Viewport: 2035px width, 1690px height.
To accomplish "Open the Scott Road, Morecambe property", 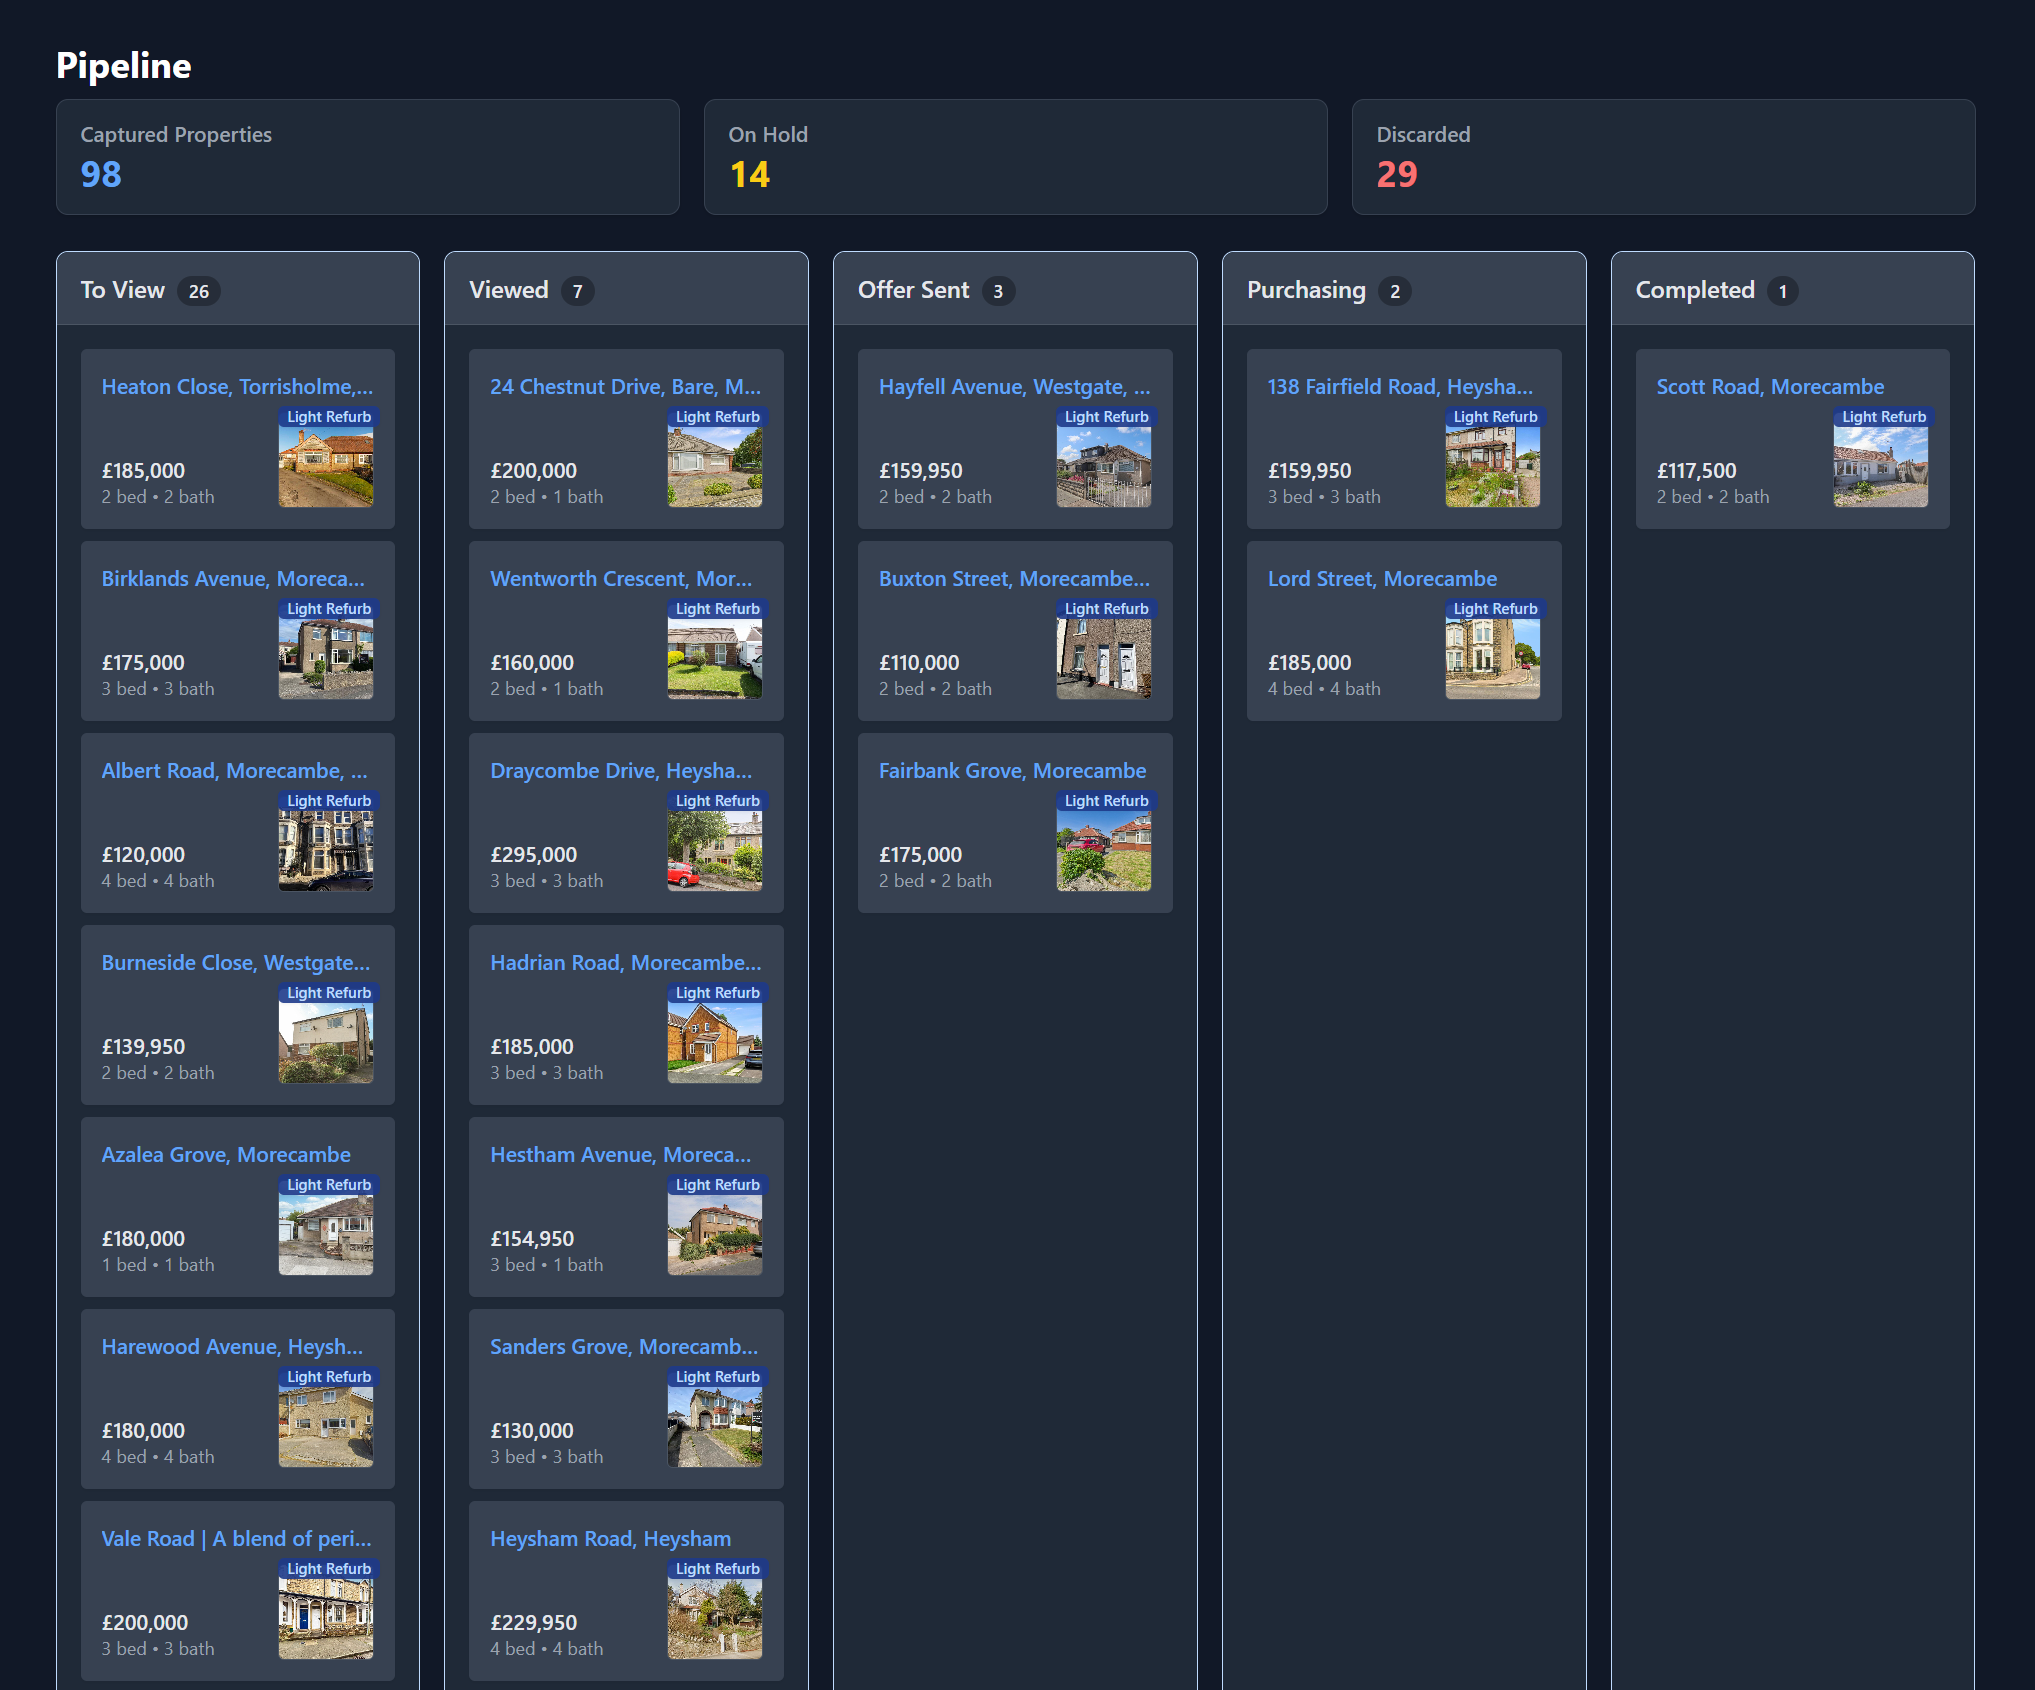I will (x=1770, y=386).
